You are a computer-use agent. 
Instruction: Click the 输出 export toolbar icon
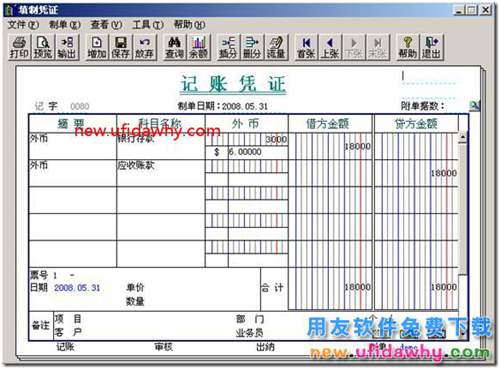tap(67, 47)
